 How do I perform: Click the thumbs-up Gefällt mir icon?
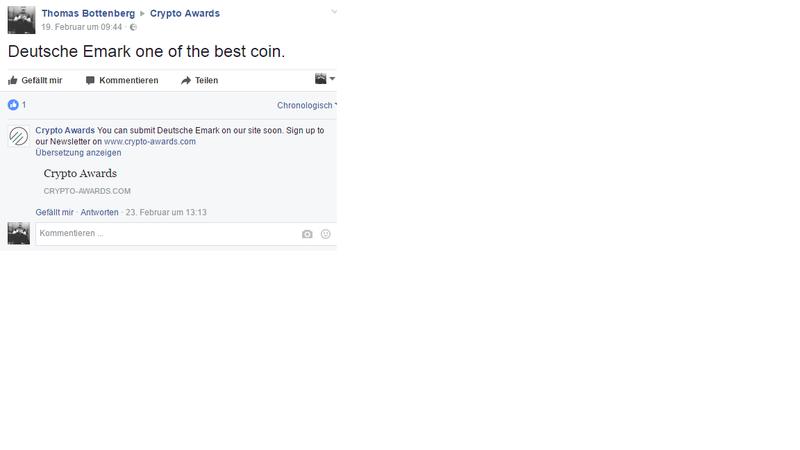pyautogui.click(x=13, y=80)
